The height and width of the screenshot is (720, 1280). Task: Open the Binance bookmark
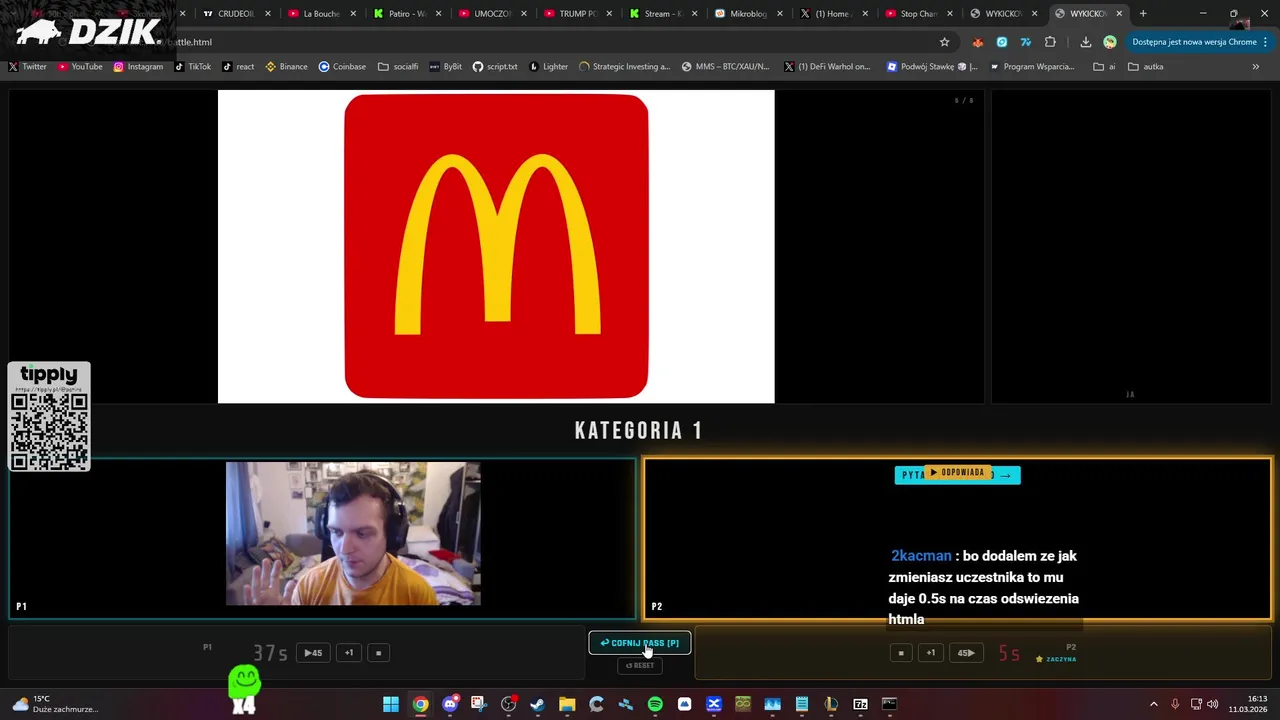[287, 67]
